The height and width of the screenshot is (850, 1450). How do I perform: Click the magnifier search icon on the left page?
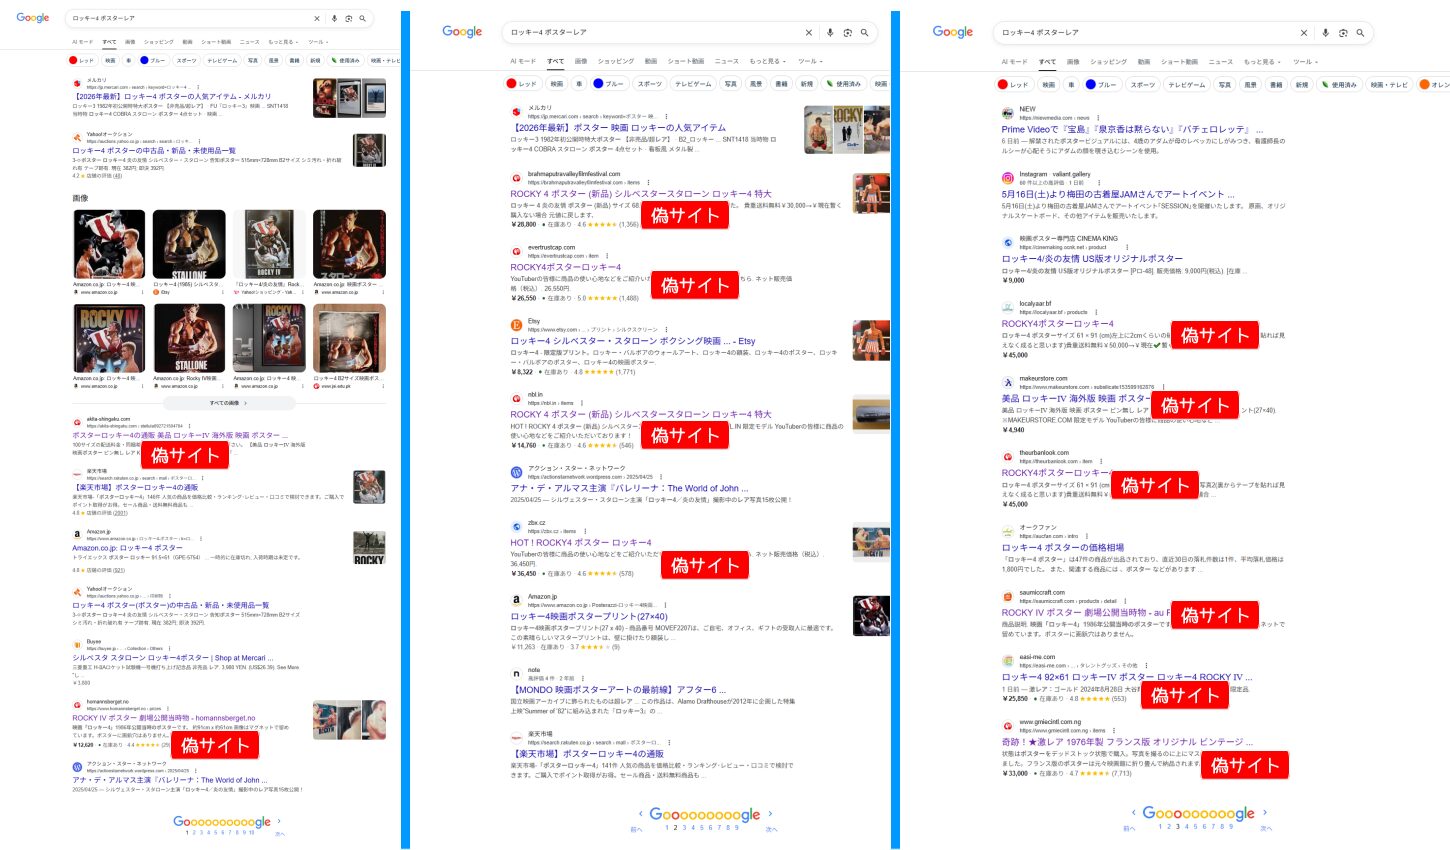pos(362,18)
